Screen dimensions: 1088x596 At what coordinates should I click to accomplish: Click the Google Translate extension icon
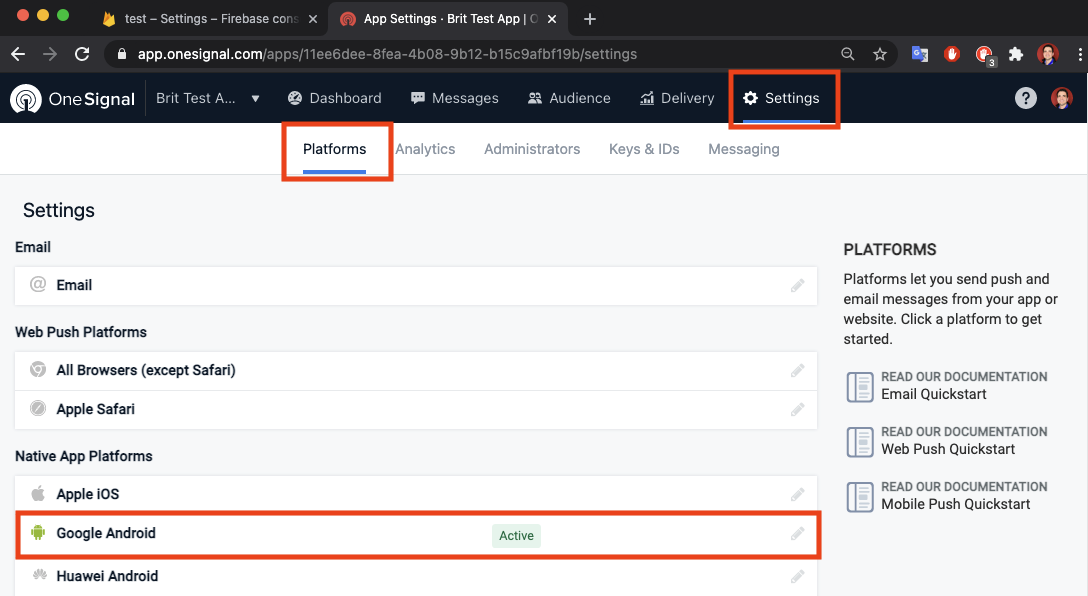920,54
